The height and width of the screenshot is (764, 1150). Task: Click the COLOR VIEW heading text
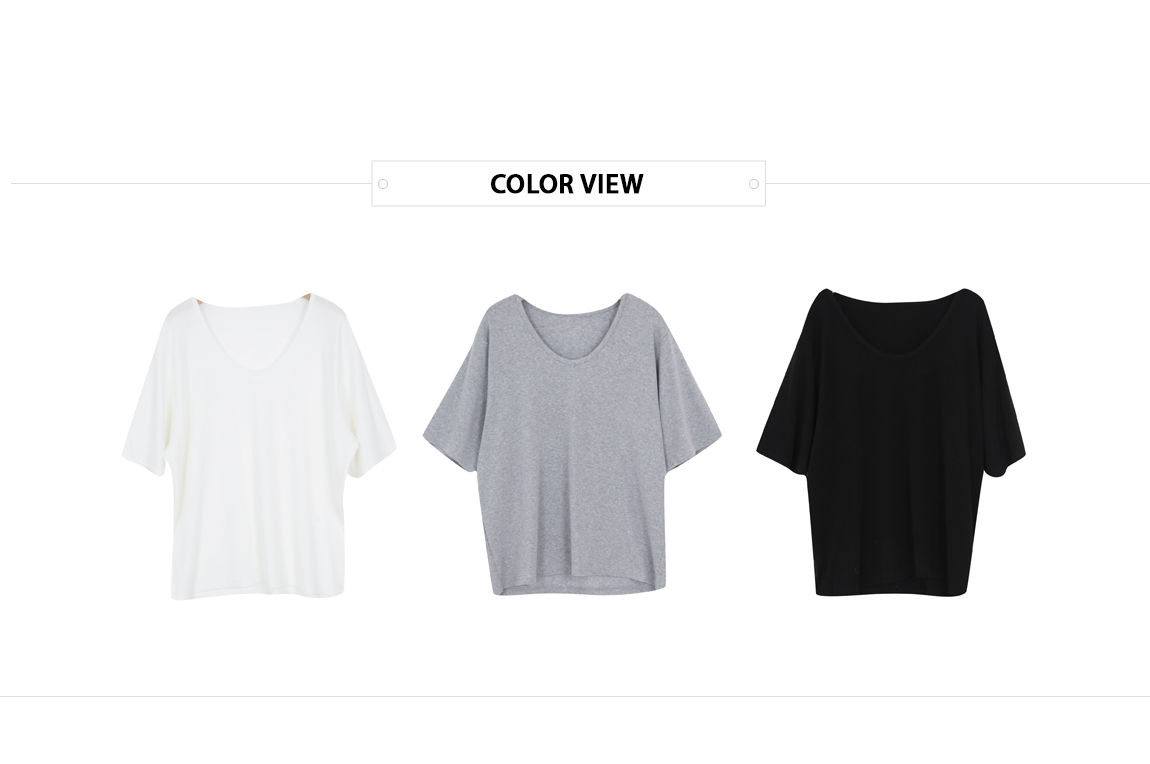click(x=566, y=184)
